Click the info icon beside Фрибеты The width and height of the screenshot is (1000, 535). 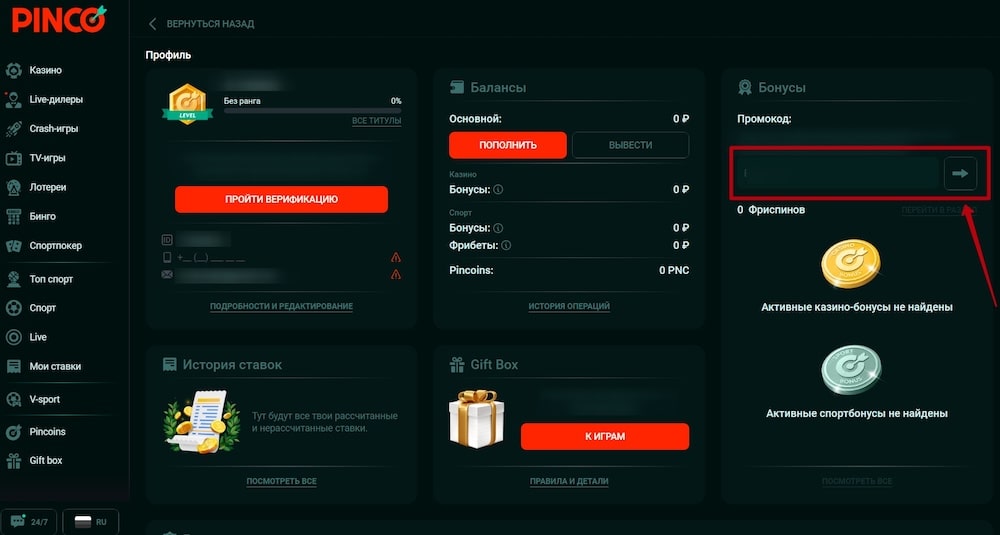[506, 245]
